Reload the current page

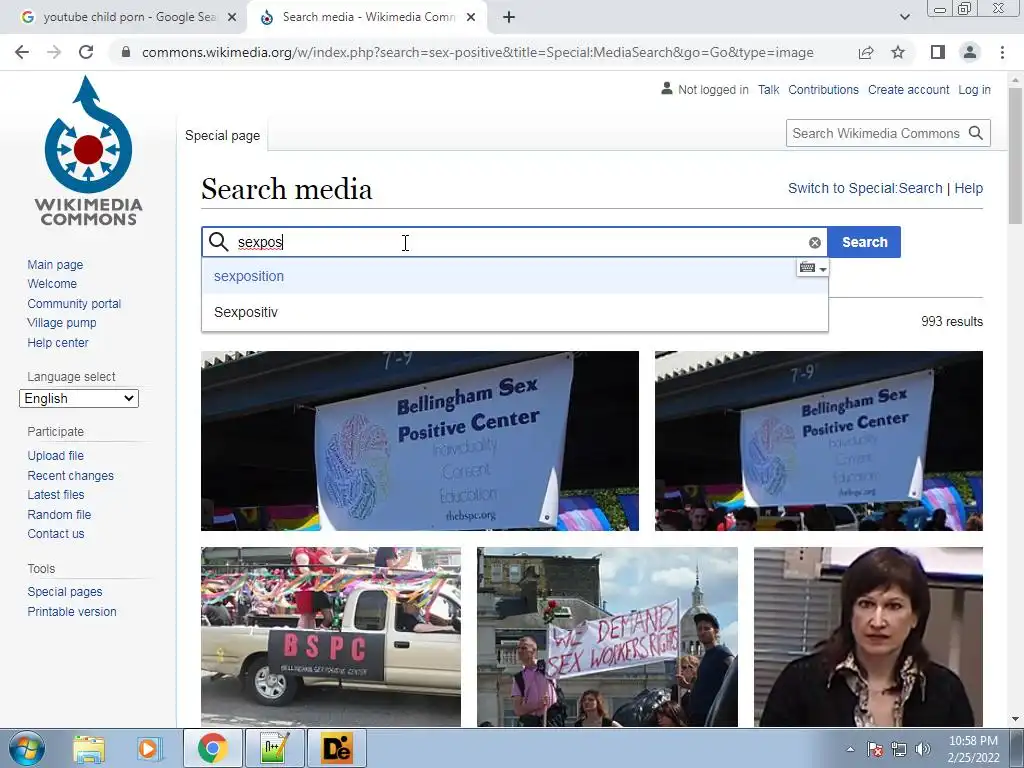pyautogui.click(x=86, y=52)
